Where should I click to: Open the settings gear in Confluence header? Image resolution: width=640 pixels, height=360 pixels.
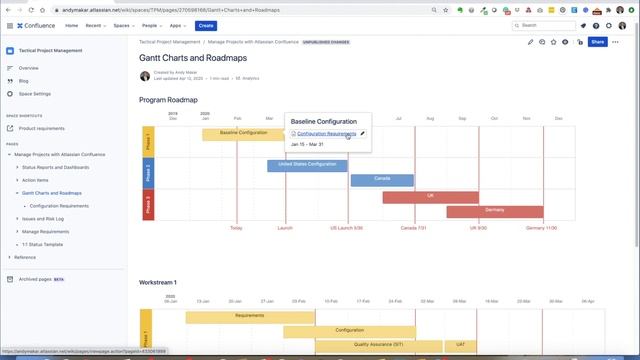(609, 26)
